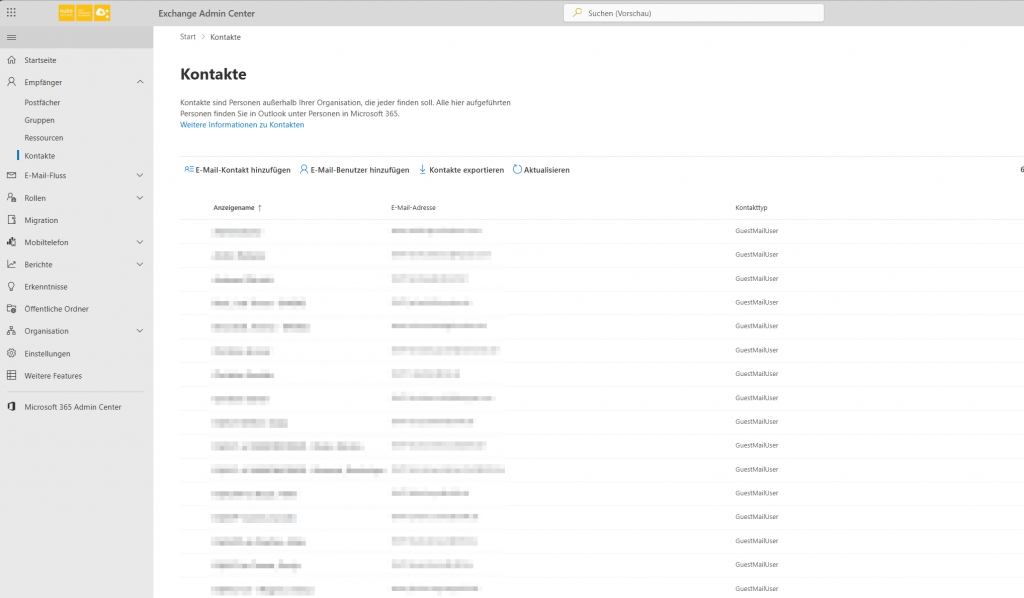The width and height of the screenshot is (1024, 598).
Task: Expand the Mobiltelefon section chevron
Action: [140, 242]
